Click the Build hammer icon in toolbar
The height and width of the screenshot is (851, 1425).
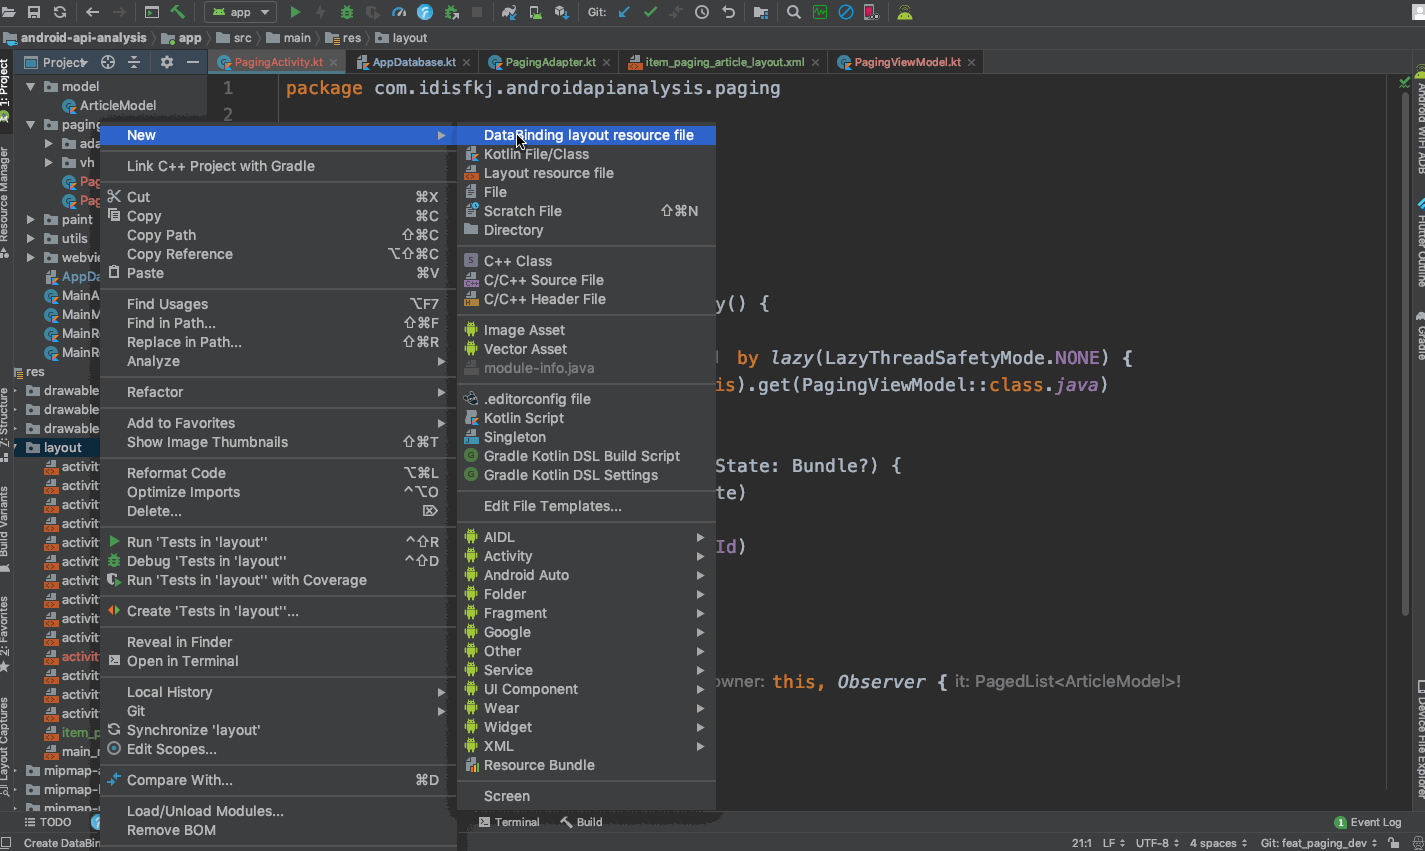point(177,12)
